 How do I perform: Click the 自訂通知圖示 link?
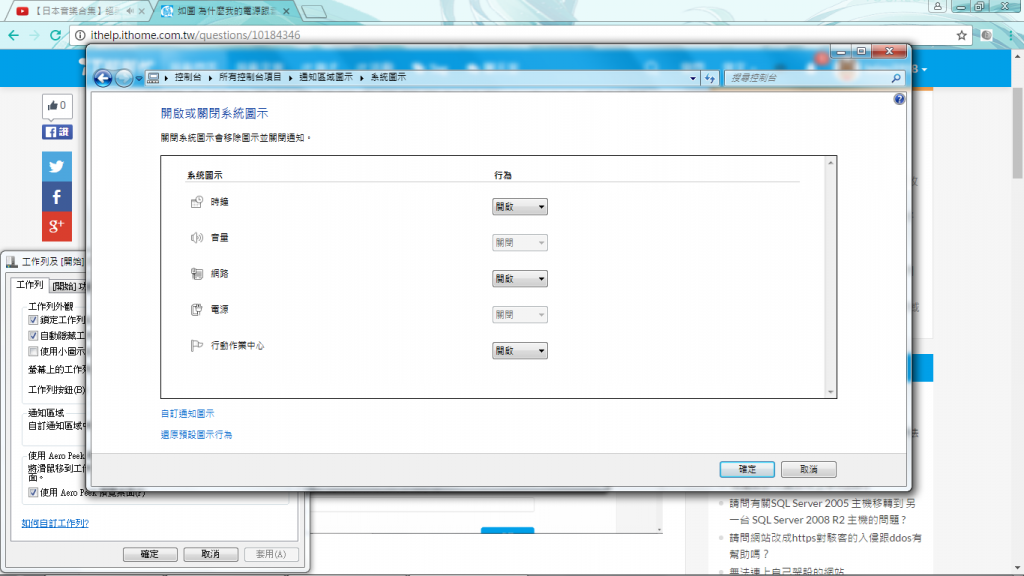click(187, 413)
